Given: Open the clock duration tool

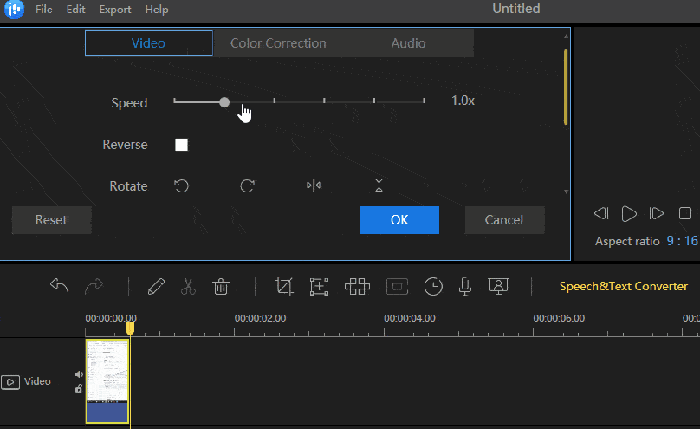Looking at the screenshot, I should click(433, 286).
